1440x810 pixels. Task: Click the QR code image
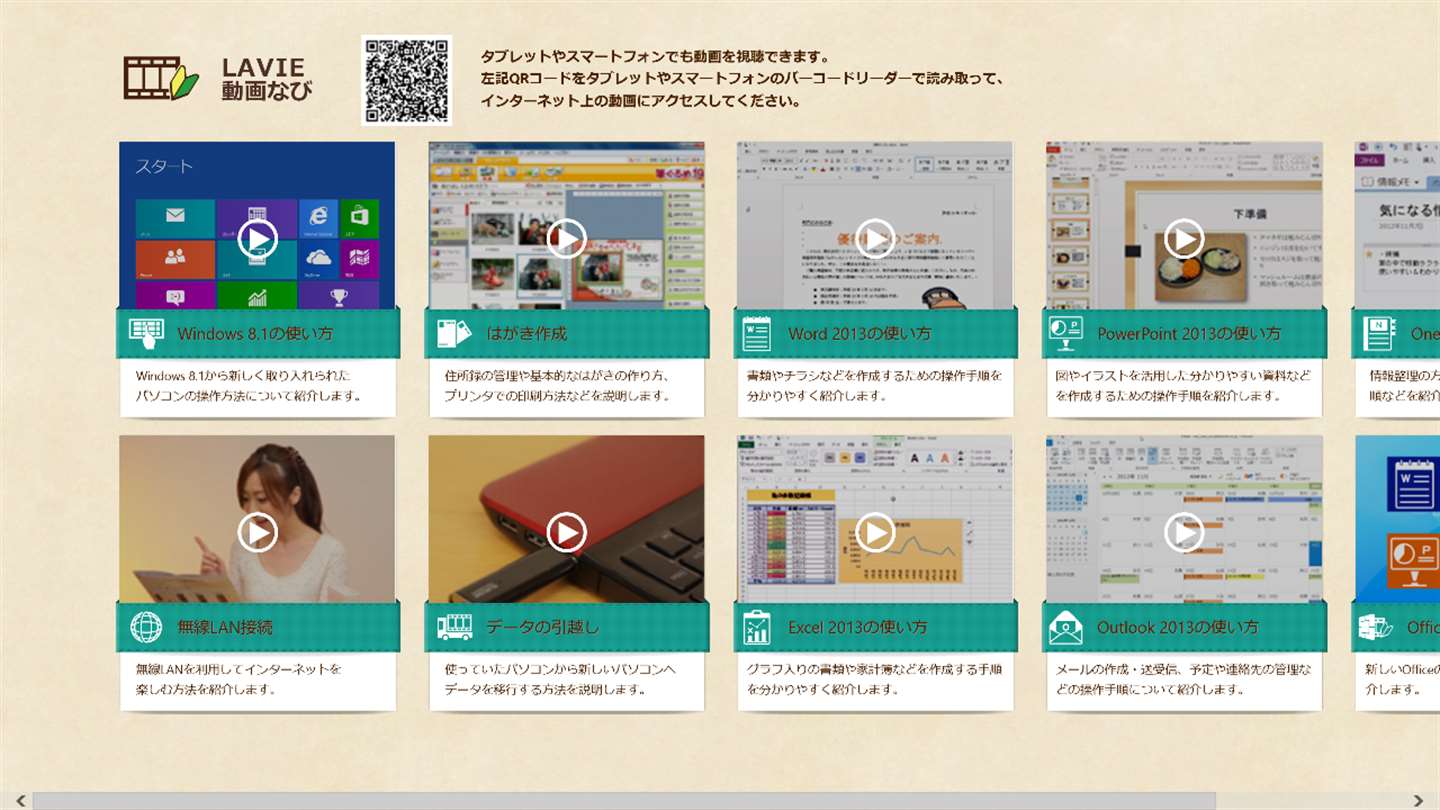406,80
